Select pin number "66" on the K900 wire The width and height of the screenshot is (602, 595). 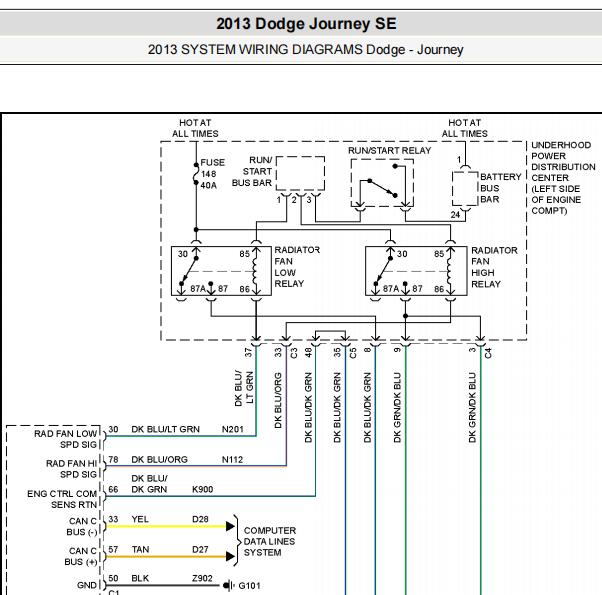113,489
